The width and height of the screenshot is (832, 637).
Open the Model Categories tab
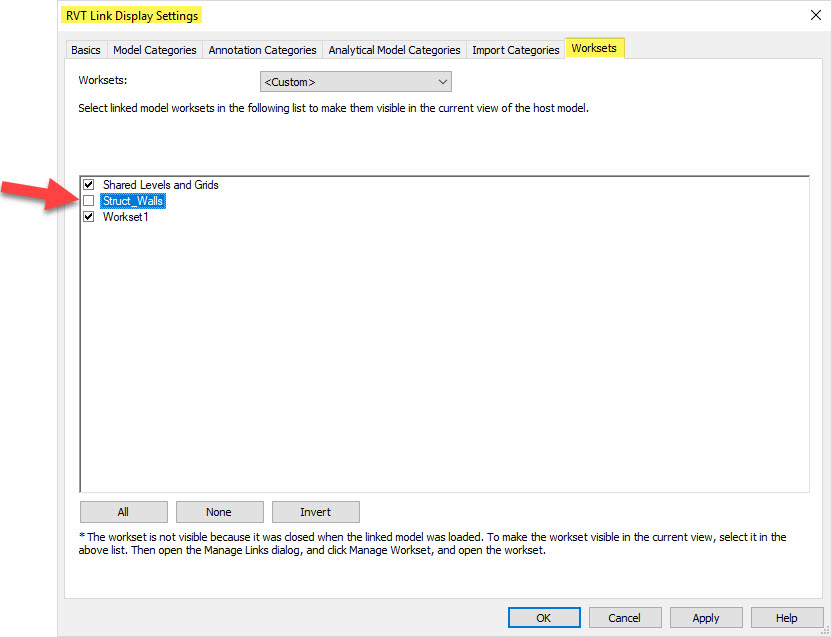point(155,50)
